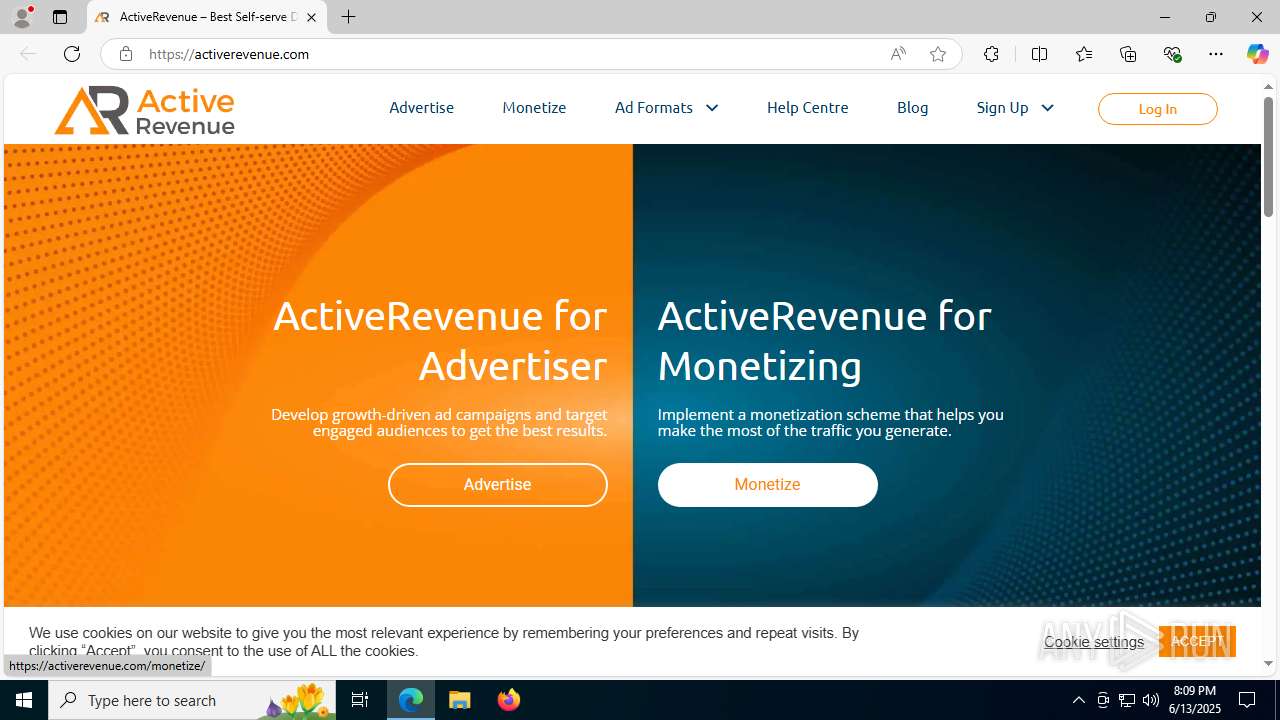Click the 'ActiveRevenue for Monetizing' heading

click(x=824, y=340)
